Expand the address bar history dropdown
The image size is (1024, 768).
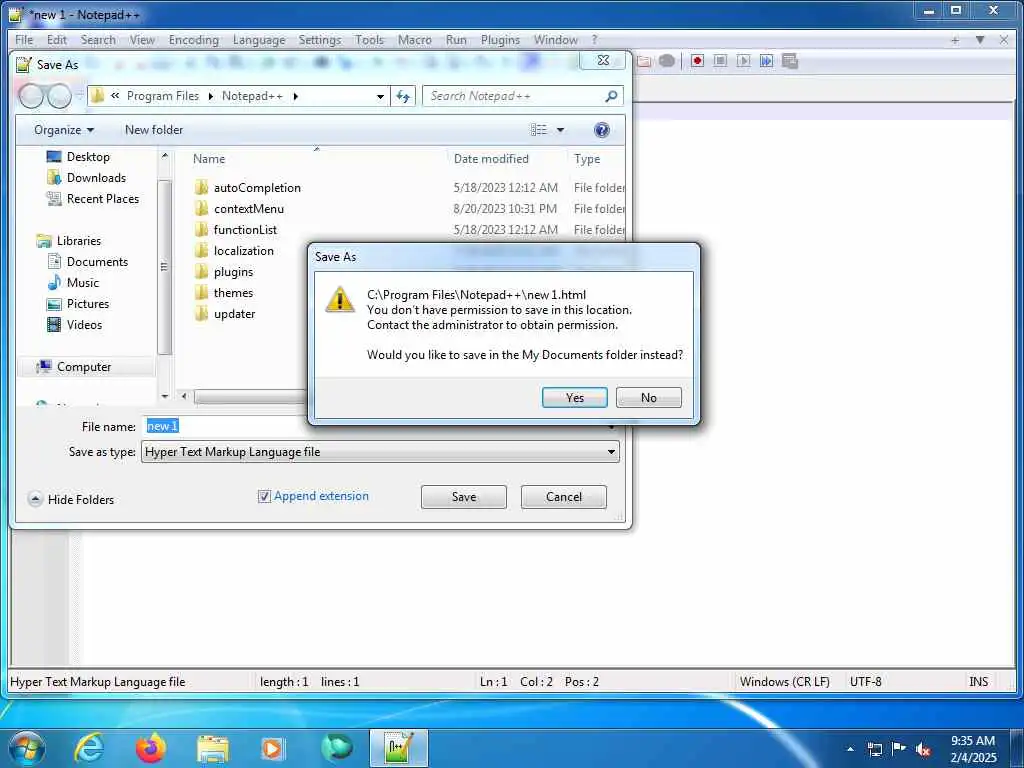tap(380, 97)
